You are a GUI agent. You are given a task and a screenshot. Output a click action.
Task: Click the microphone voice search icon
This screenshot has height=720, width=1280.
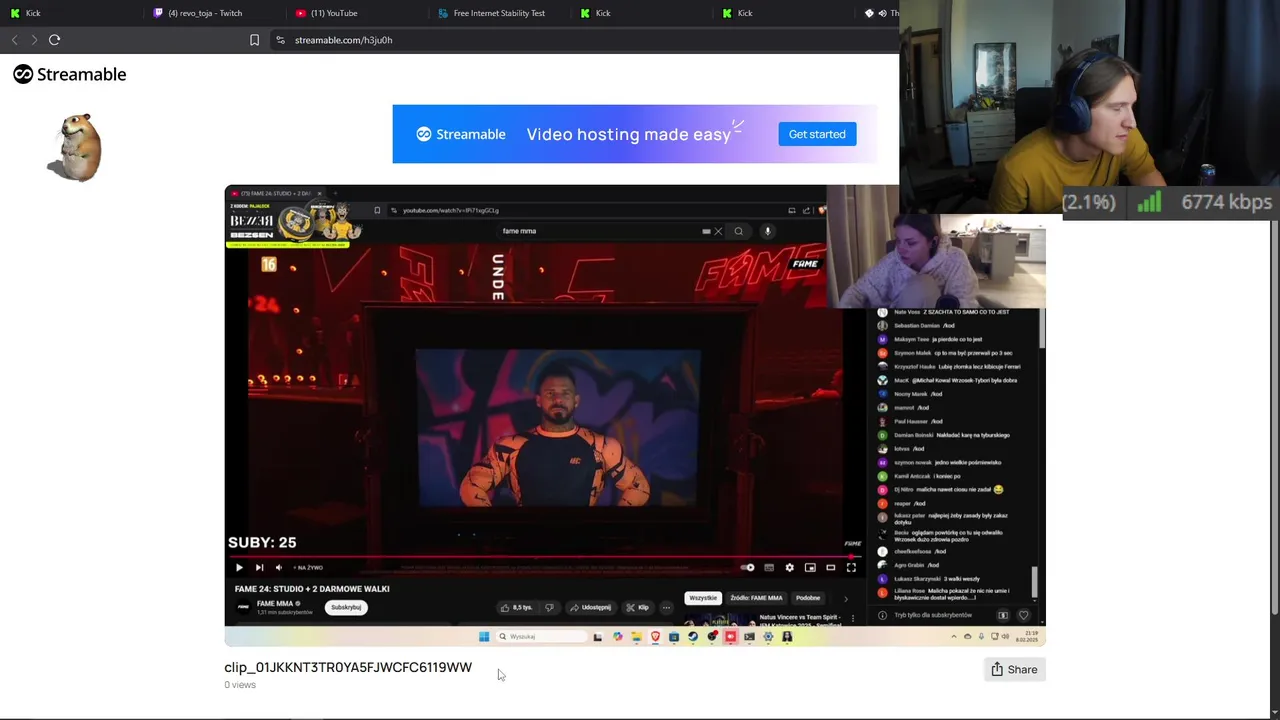pyautogui.click(x=767, y=231)
